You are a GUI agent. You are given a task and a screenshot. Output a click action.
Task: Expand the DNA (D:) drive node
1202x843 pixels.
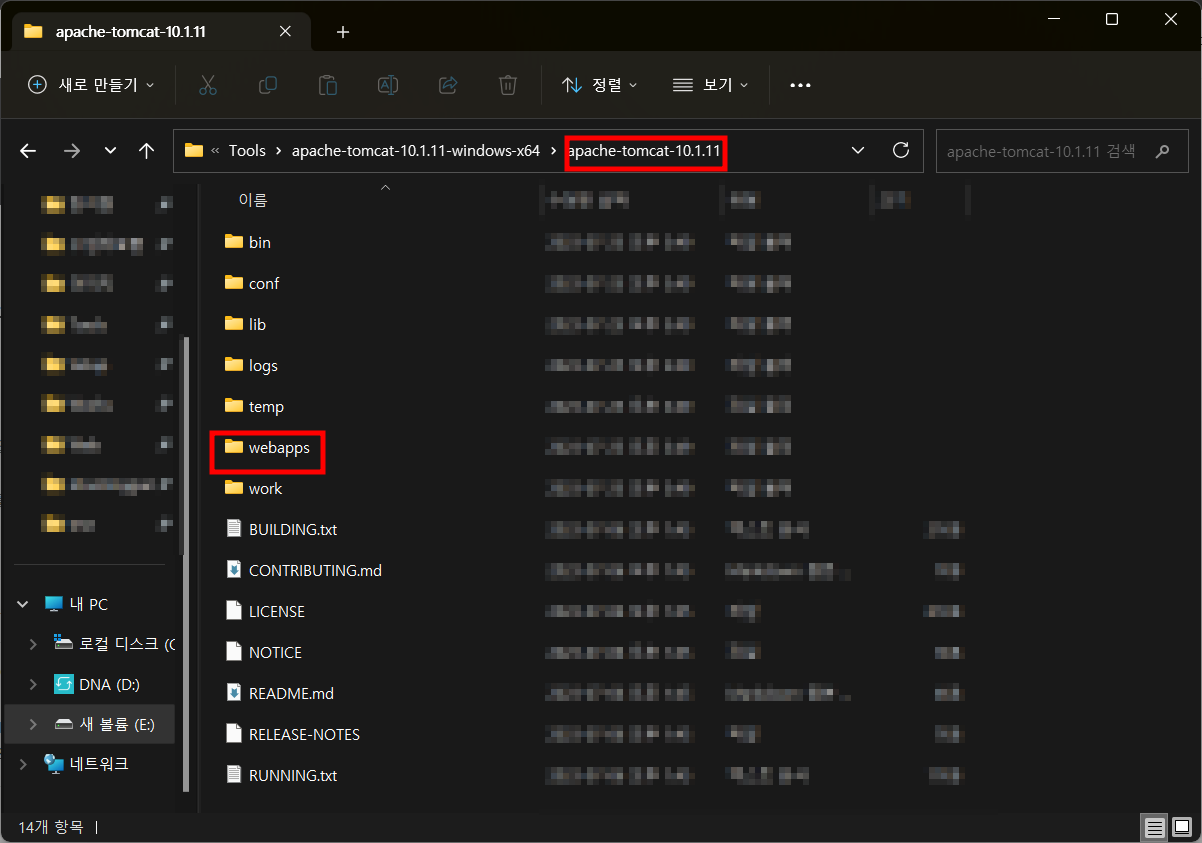coord(33,684)
